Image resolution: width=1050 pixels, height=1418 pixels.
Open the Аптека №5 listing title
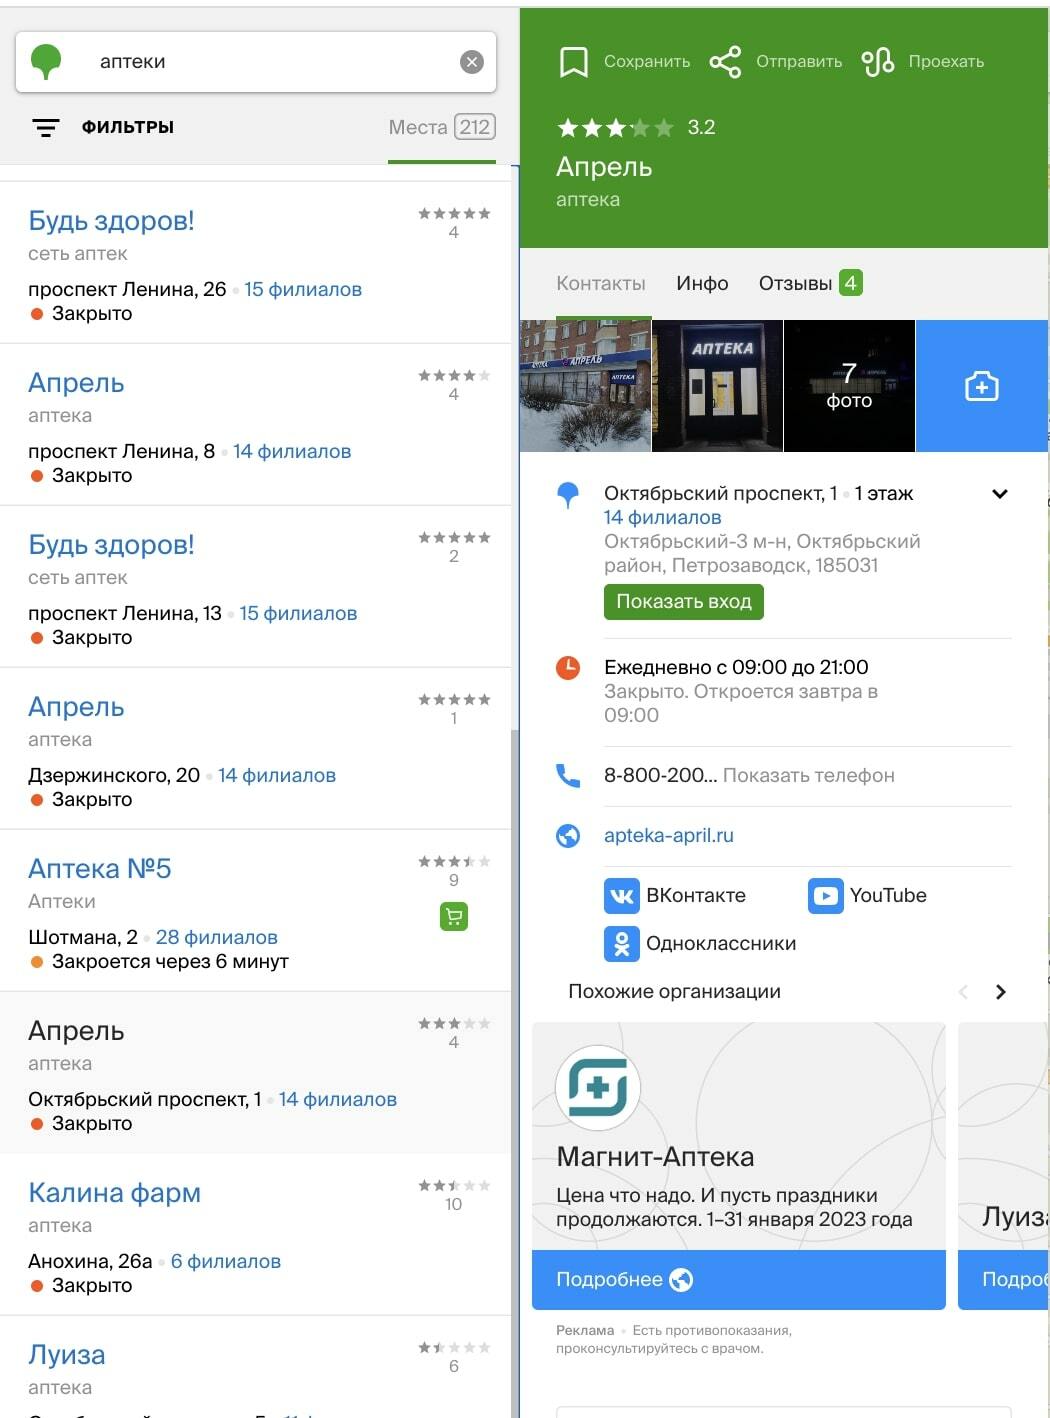click(100, 869)
